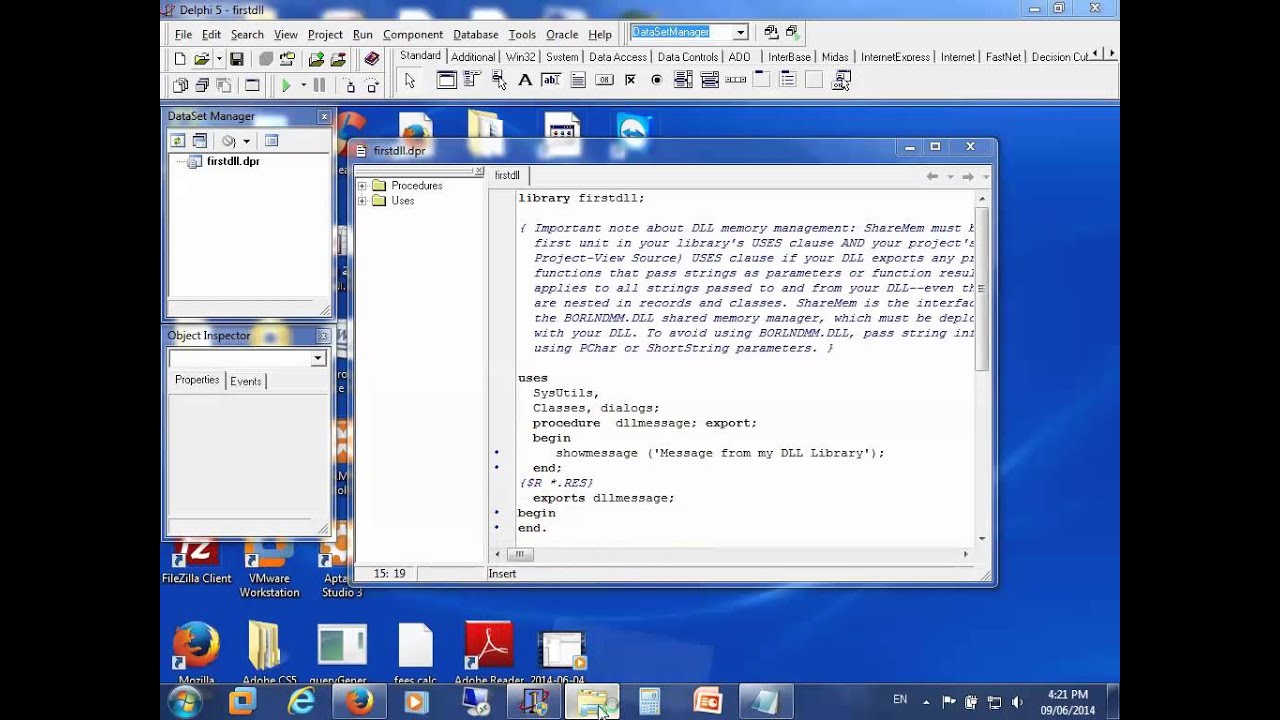This screenshot has width=1280, height=720.
Task: Open the Project menu
Action: pyautogui.click(x=325, y=34)
